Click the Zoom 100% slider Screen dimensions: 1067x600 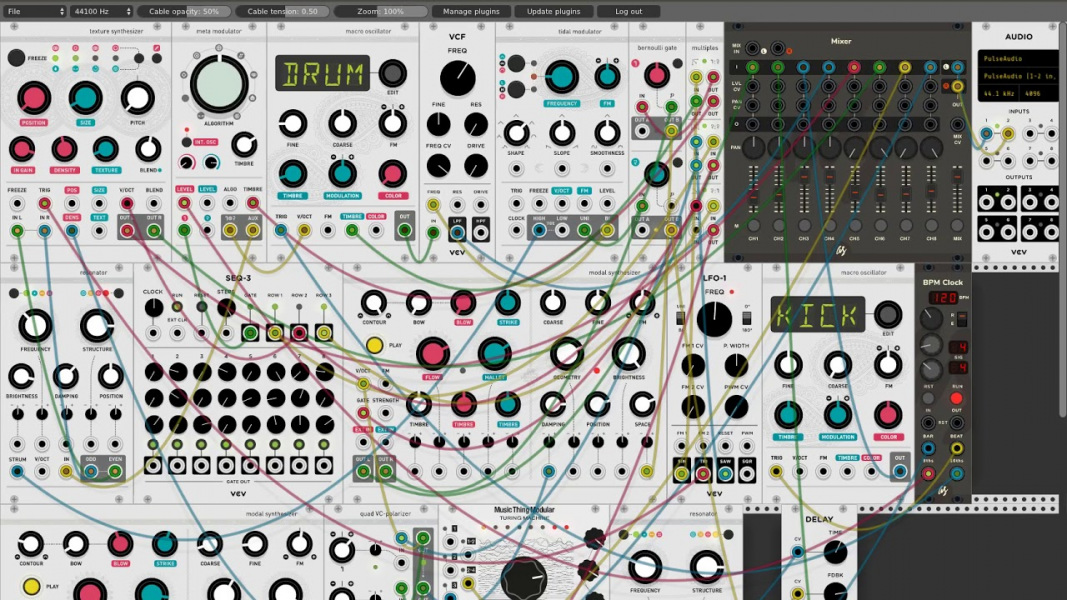coord(381,11)
